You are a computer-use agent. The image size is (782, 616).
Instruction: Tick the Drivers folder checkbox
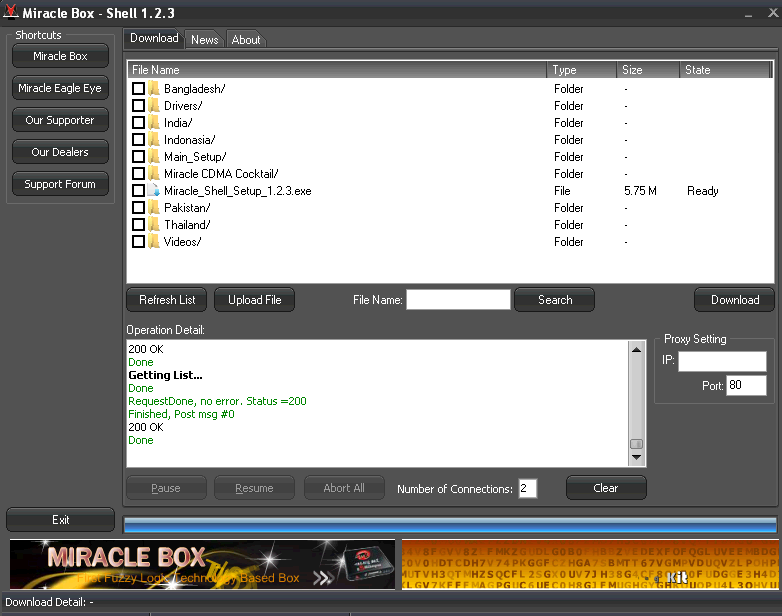138,105
